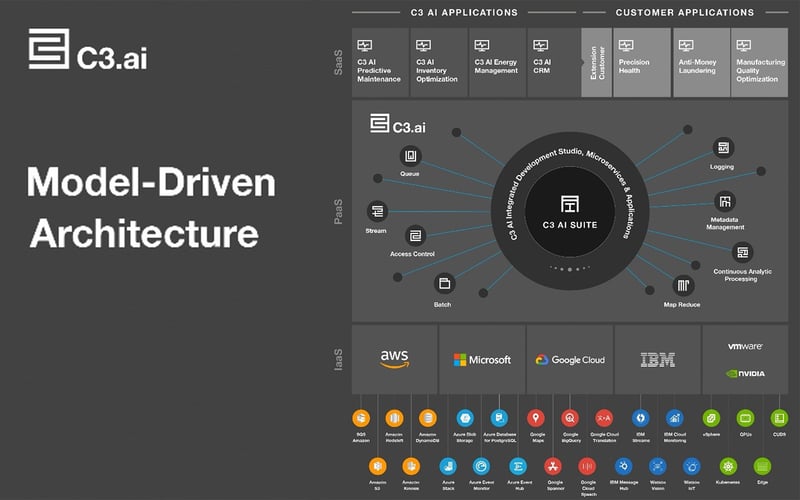Select the Azure Event Monitor icon
This screenshot has height=500, width=800.
click(481, 466)
